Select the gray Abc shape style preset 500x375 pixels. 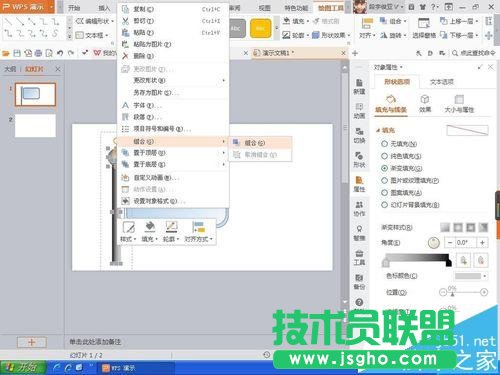click(236, 28)
